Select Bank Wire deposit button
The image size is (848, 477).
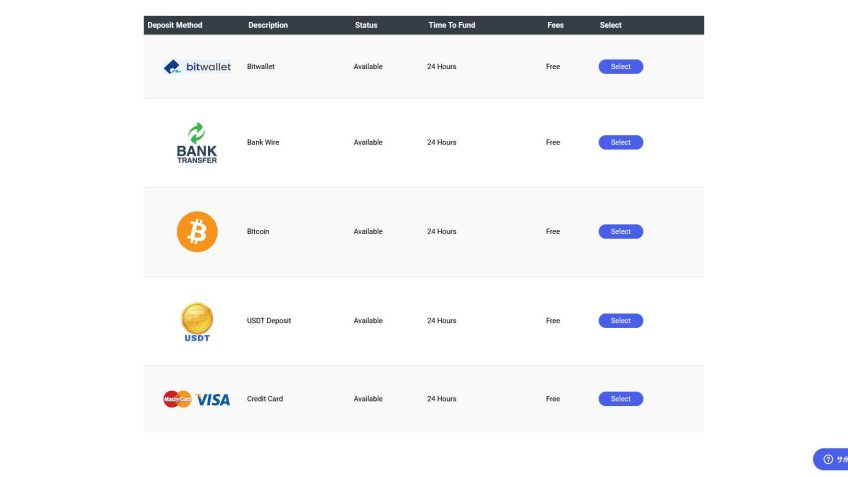[x=620, y=142]
